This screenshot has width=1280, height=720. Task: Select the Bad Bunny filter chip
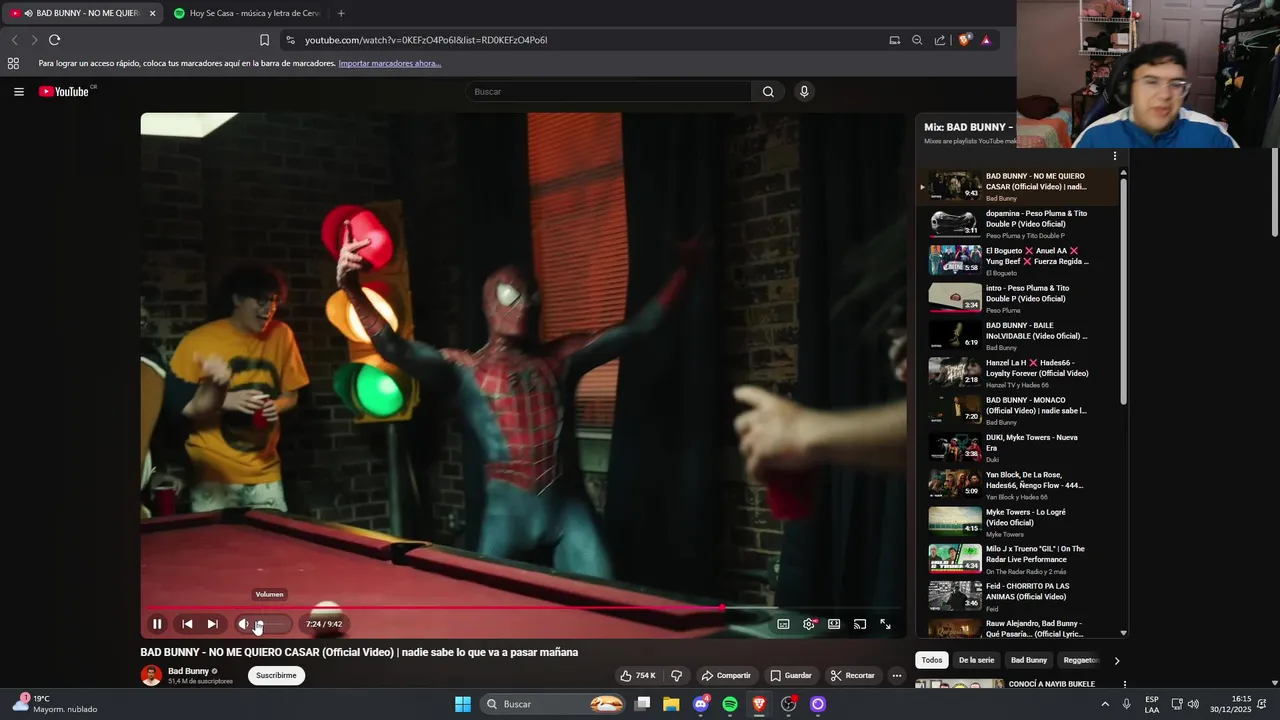[x=1029, y=660]
